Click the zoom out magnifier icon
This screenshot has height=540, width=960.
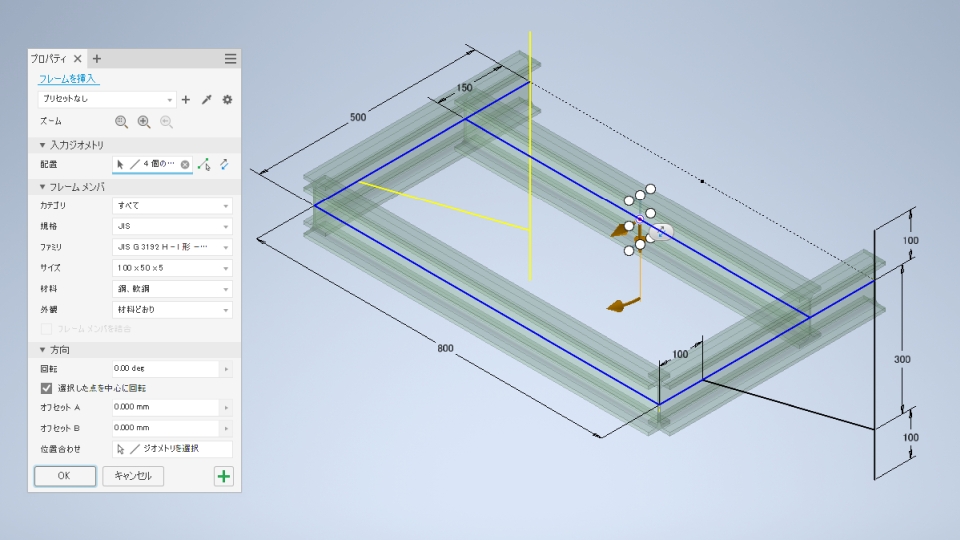121,122
